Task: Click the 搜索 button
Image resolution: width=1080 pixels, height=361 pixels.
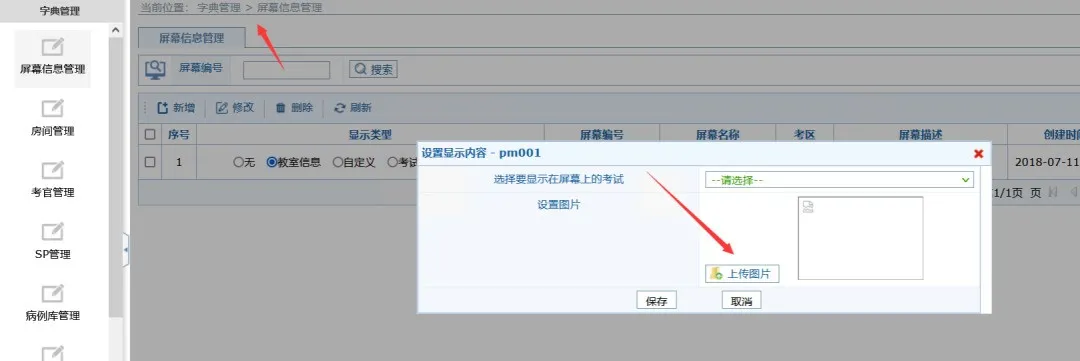Action: pyautogui.click(x=373, y=70)
